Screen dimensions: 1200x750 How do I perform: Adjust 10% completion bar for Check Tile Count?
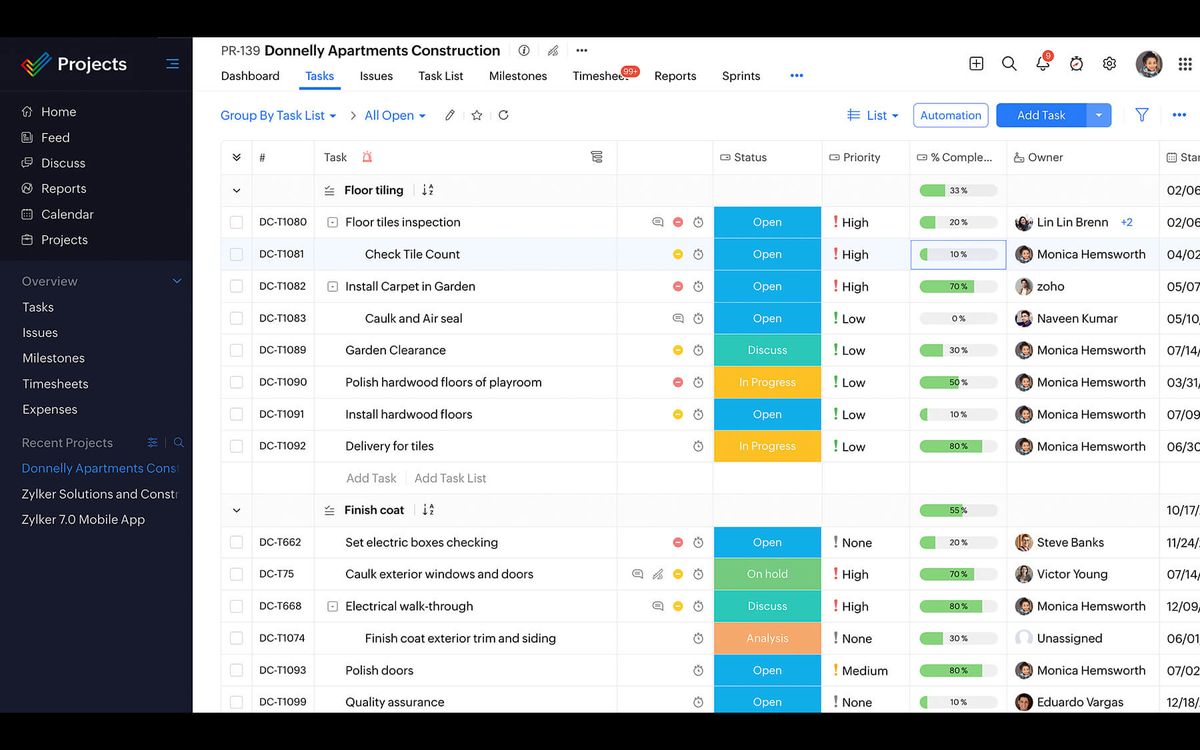[x=958, y=254]
